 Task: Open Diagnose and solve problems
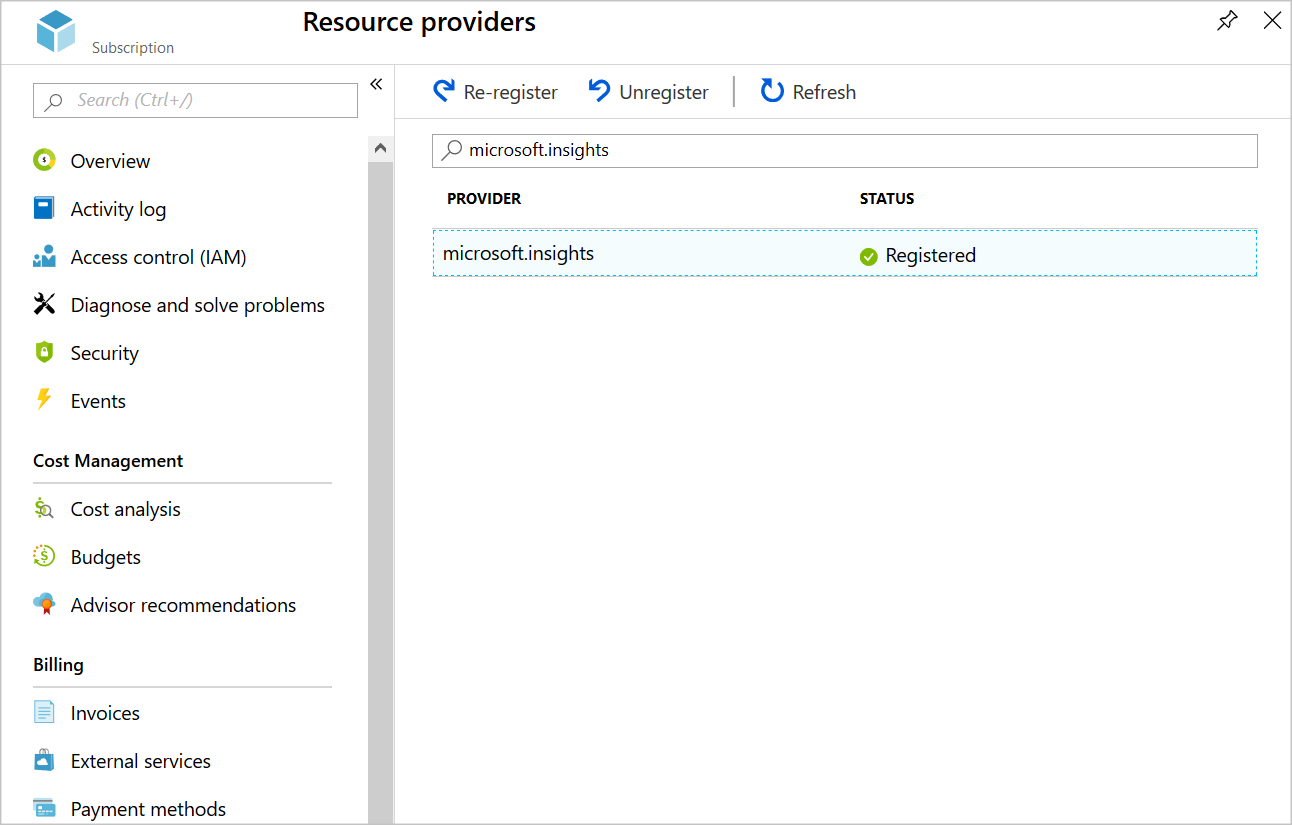coord(197,305)
